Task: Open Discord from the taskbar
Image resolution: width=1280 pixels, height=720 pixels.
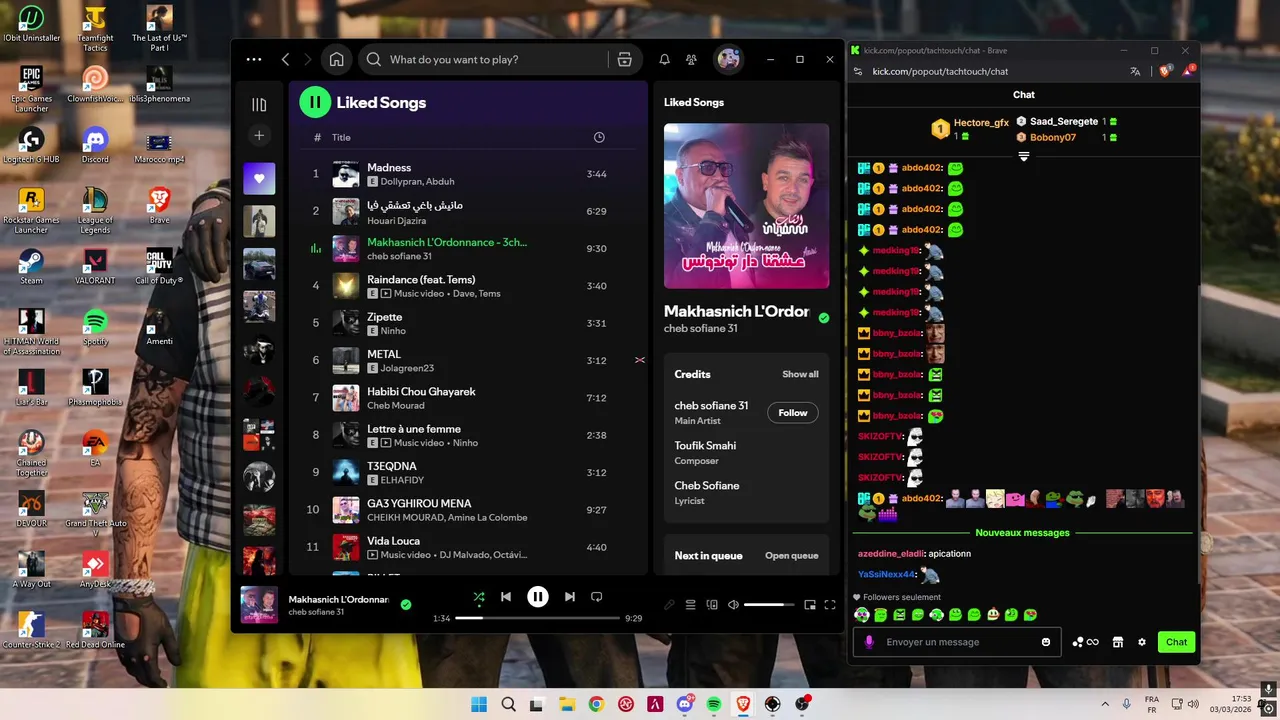Action: pos(685,704)
